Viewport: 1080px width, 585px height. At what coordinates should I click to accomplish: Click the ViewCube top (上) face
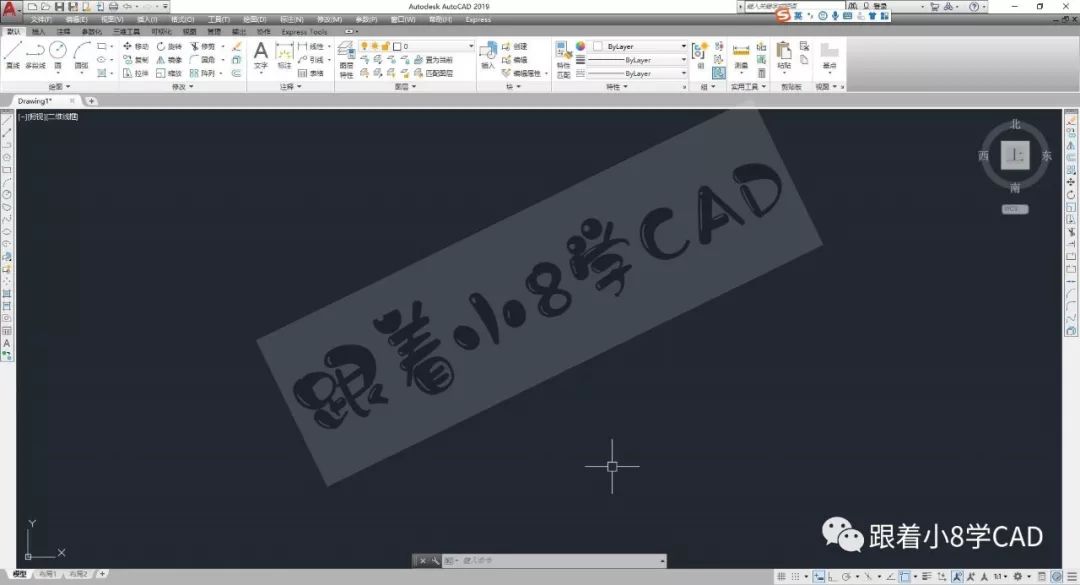click(1015, 156)
